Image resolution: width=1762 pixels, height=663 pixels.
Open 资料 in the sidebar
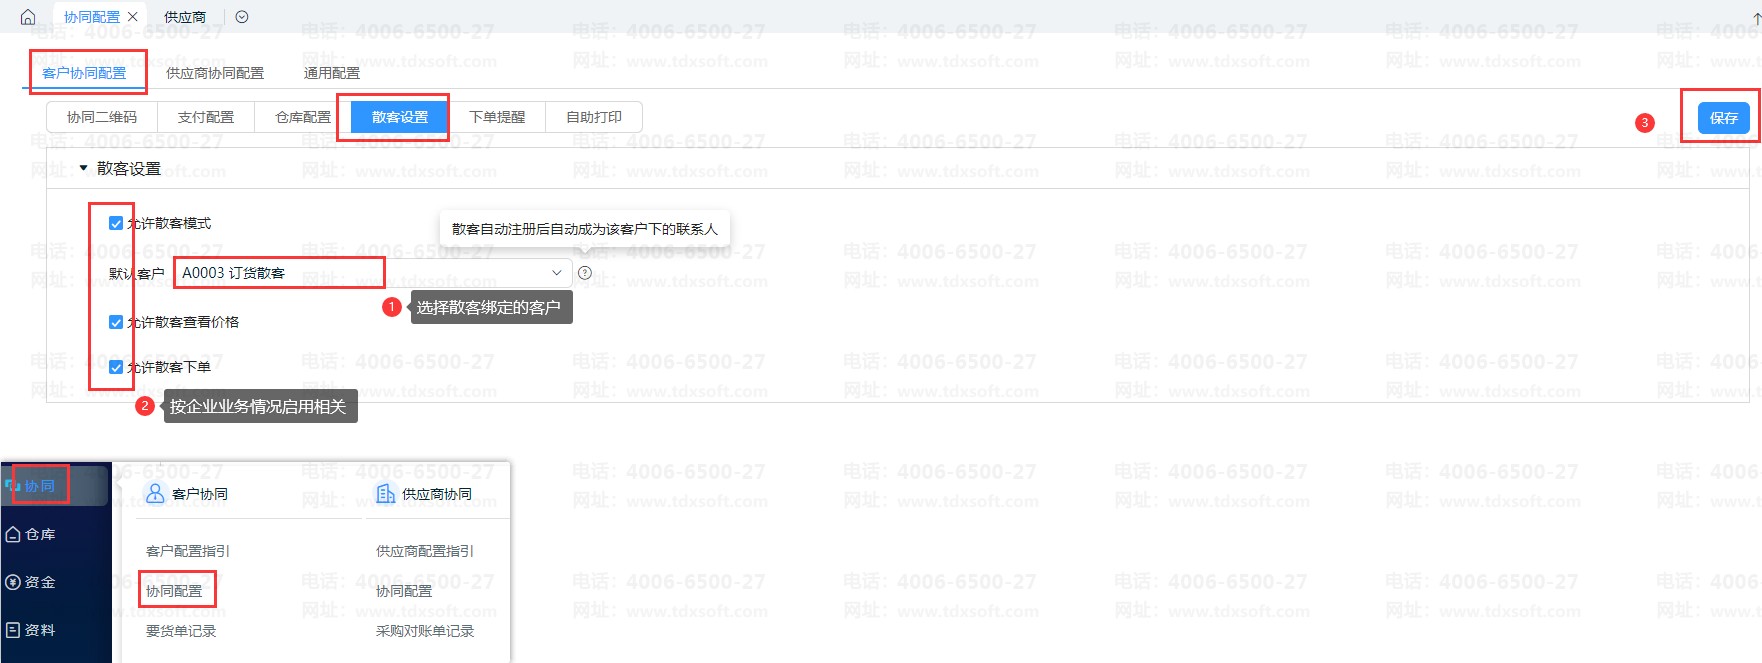[31, 630]
